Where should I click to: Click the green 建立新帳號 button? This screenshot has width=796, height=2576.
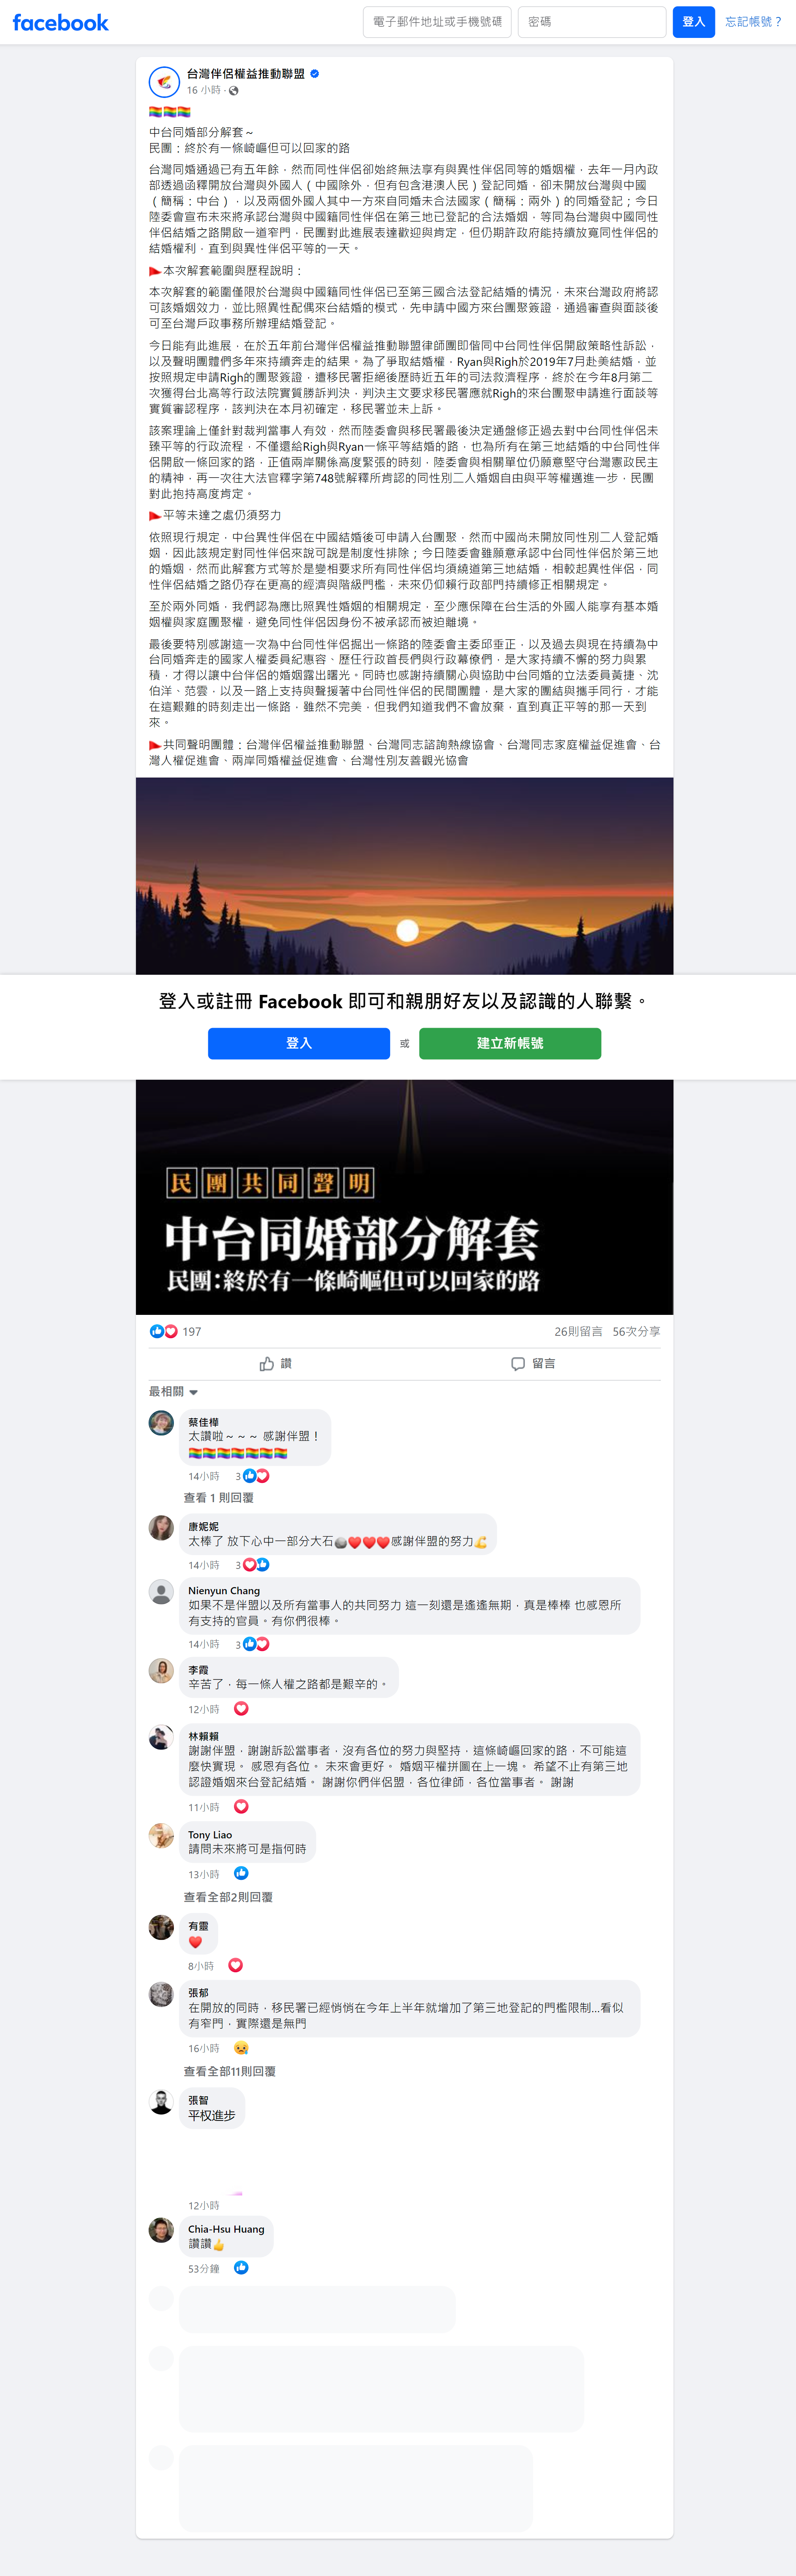tap(510, 1043)
